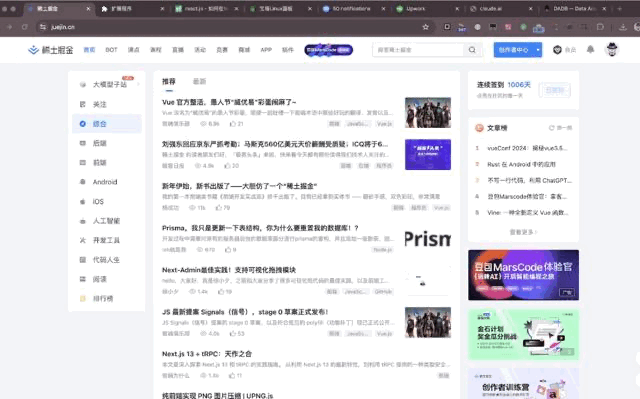This screenshot has height=399, width=640.
Task: Reload the page with the refresh icon
Action: pos(25,27)
